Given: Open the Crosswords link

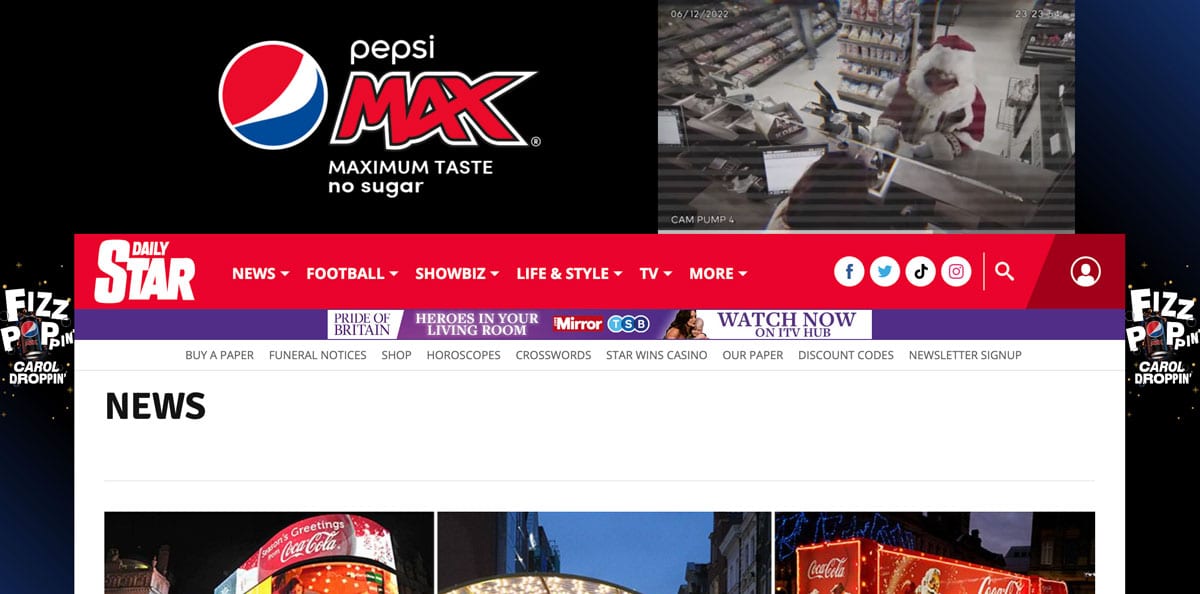Looking at the screenshot, I should coord(553,355).
